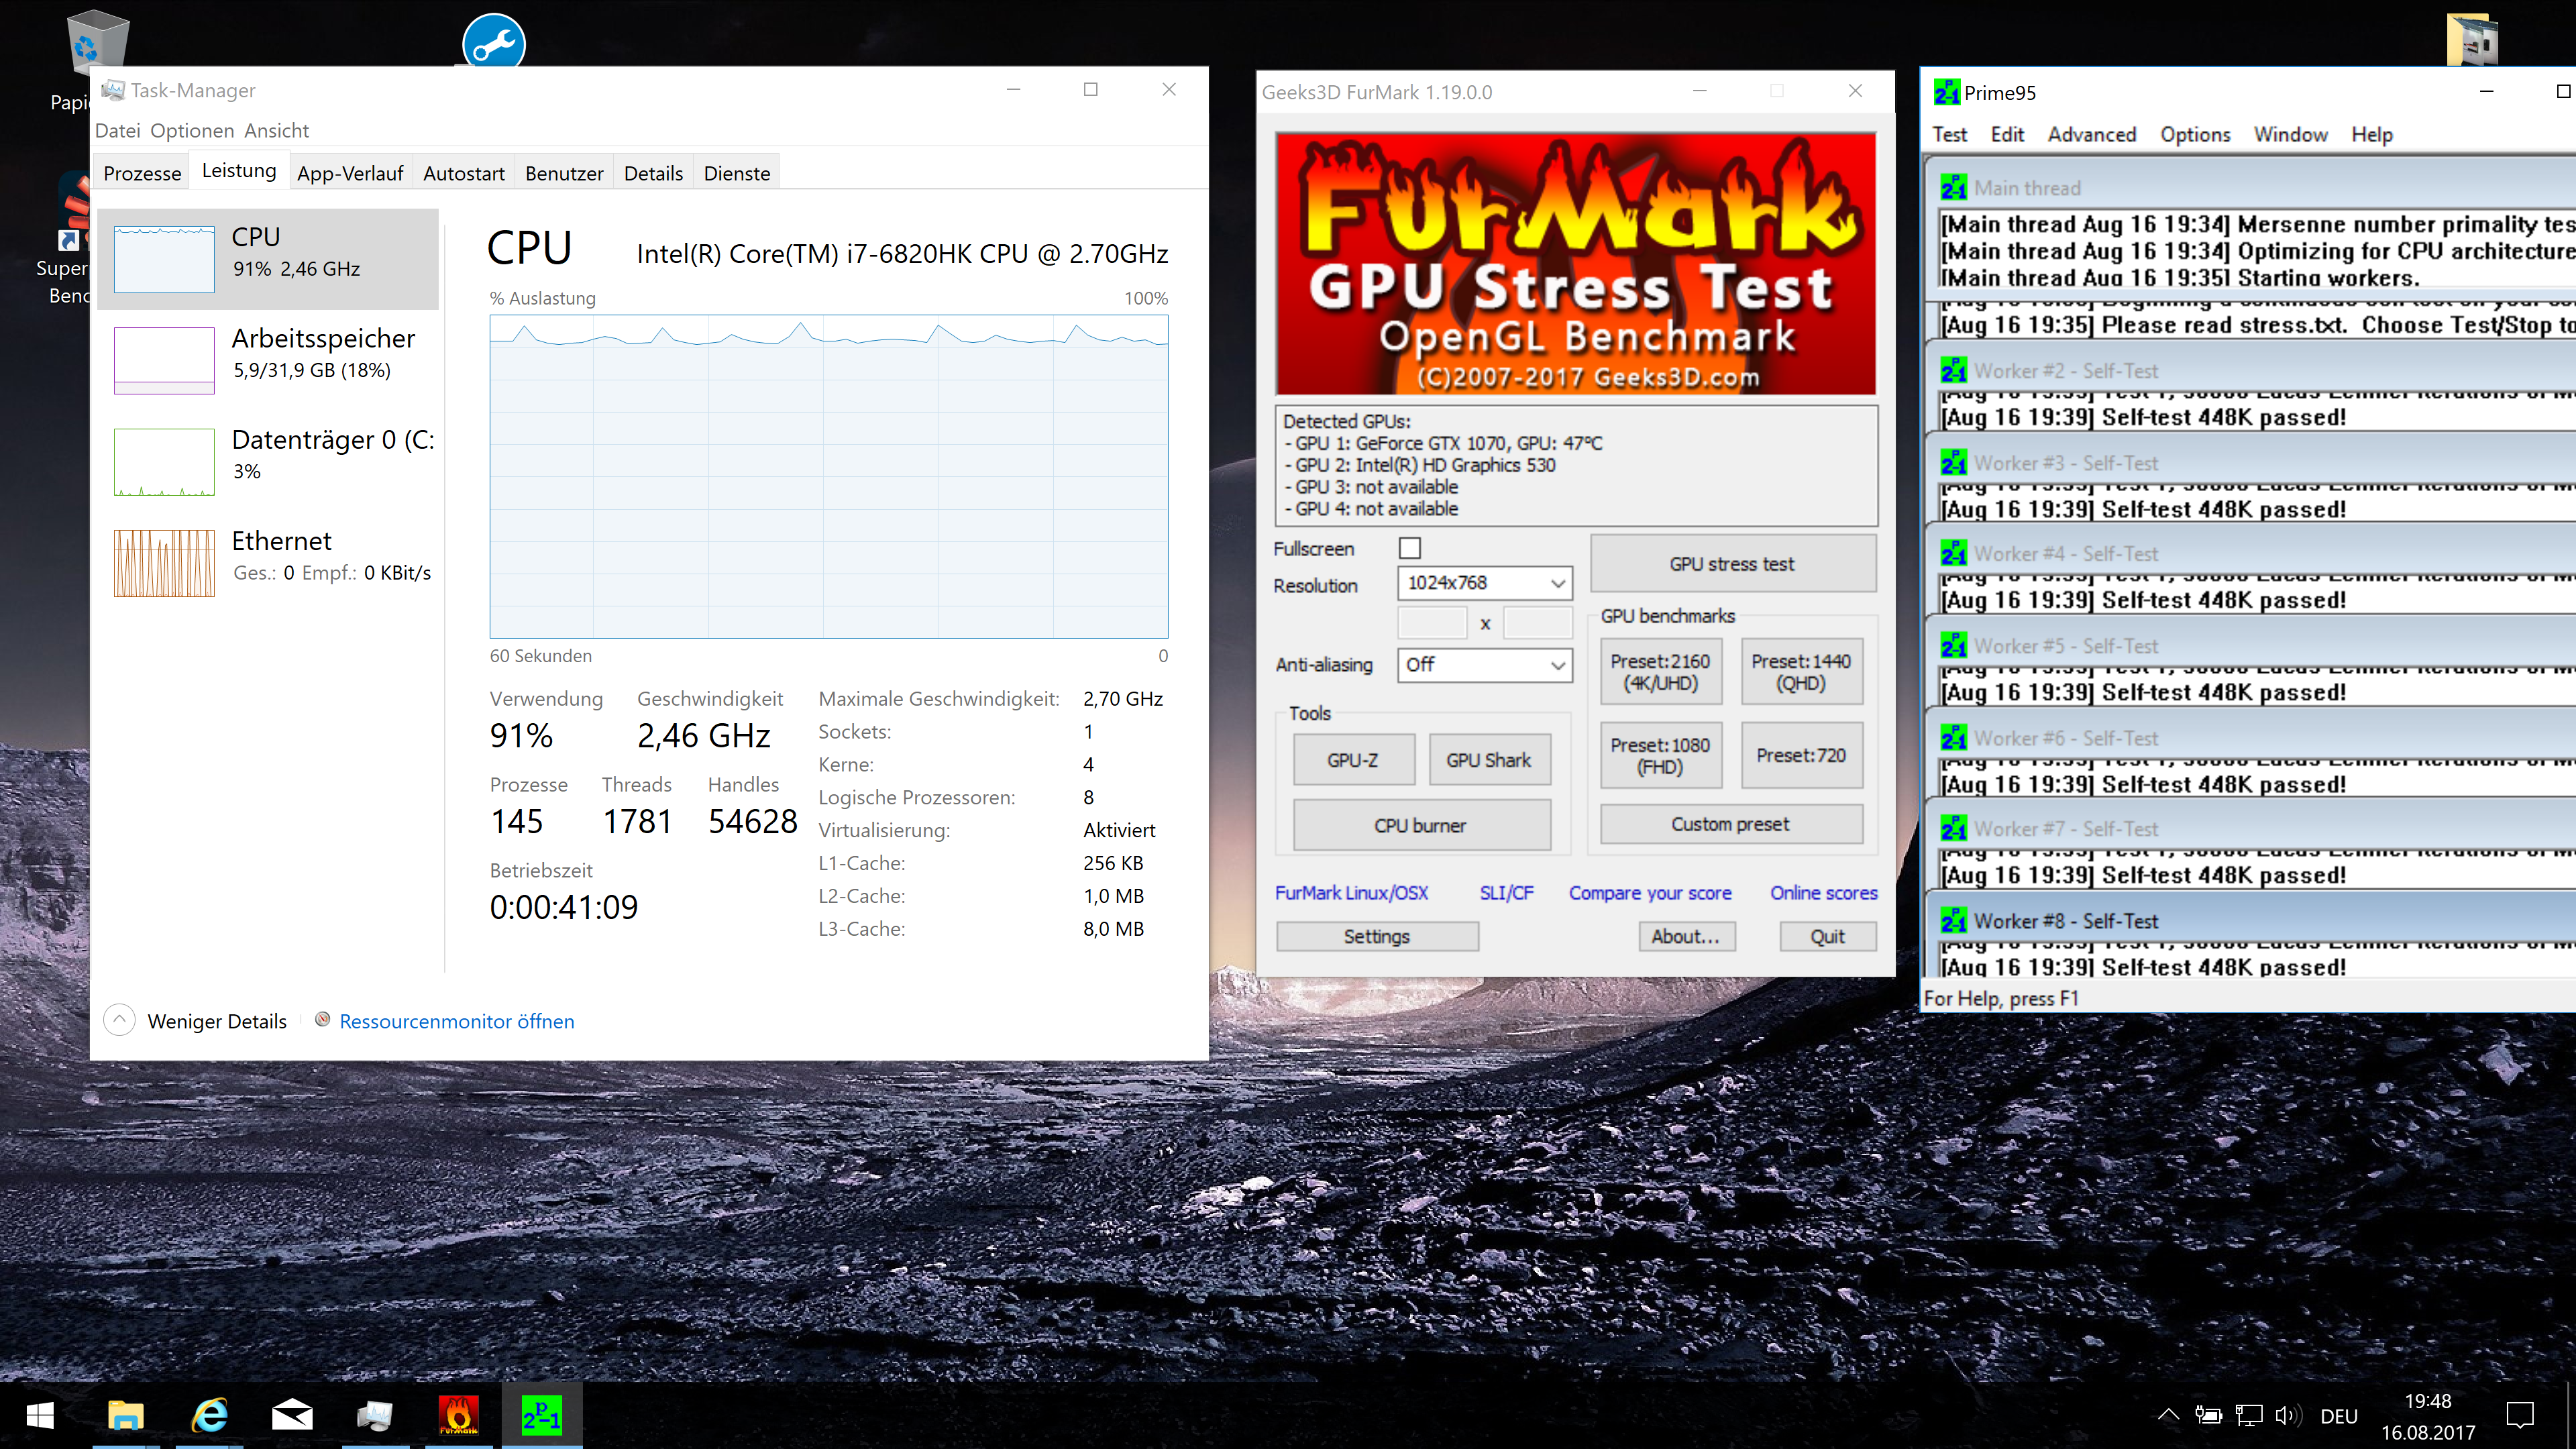Image resolution: width=2576 pixels, height=1449 pixels.
Task: Click the custom width input field
Action: point(1432,623)
